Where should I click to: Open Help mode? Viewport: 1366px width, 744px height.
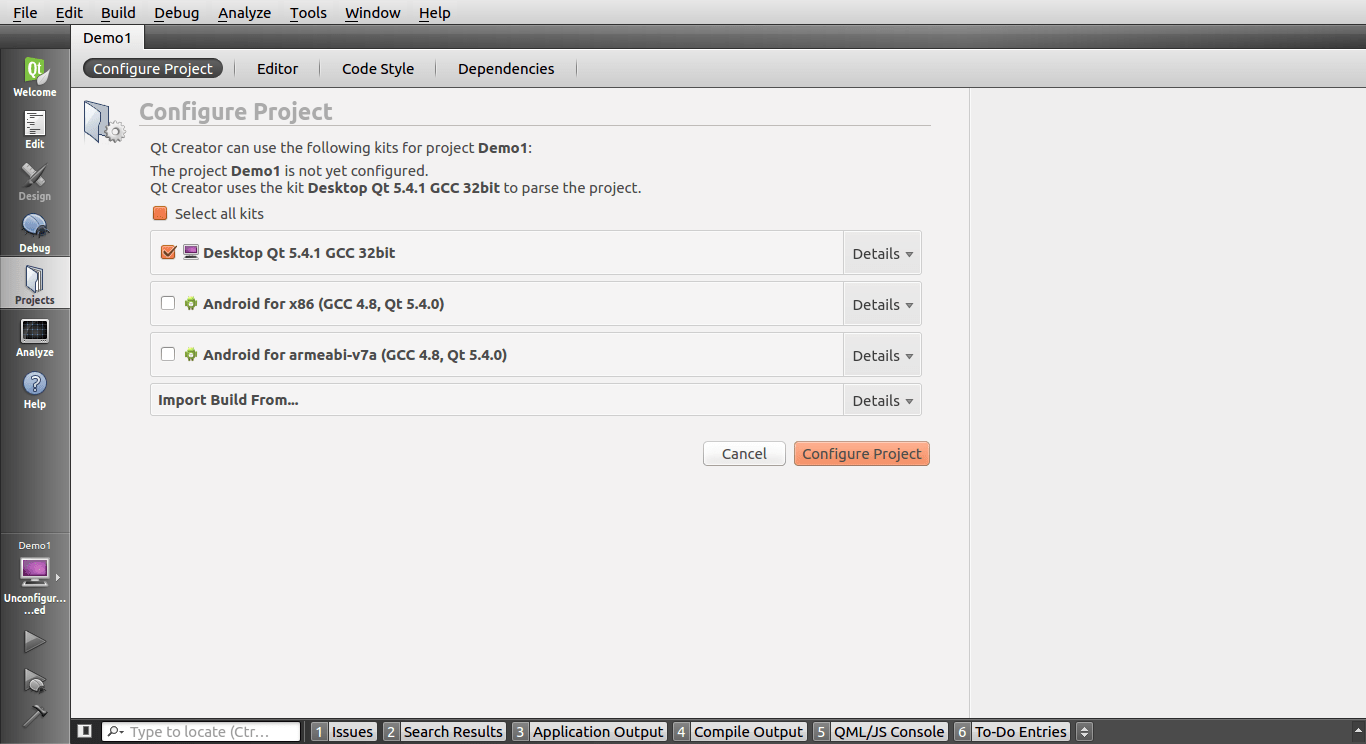pos(35,390)
